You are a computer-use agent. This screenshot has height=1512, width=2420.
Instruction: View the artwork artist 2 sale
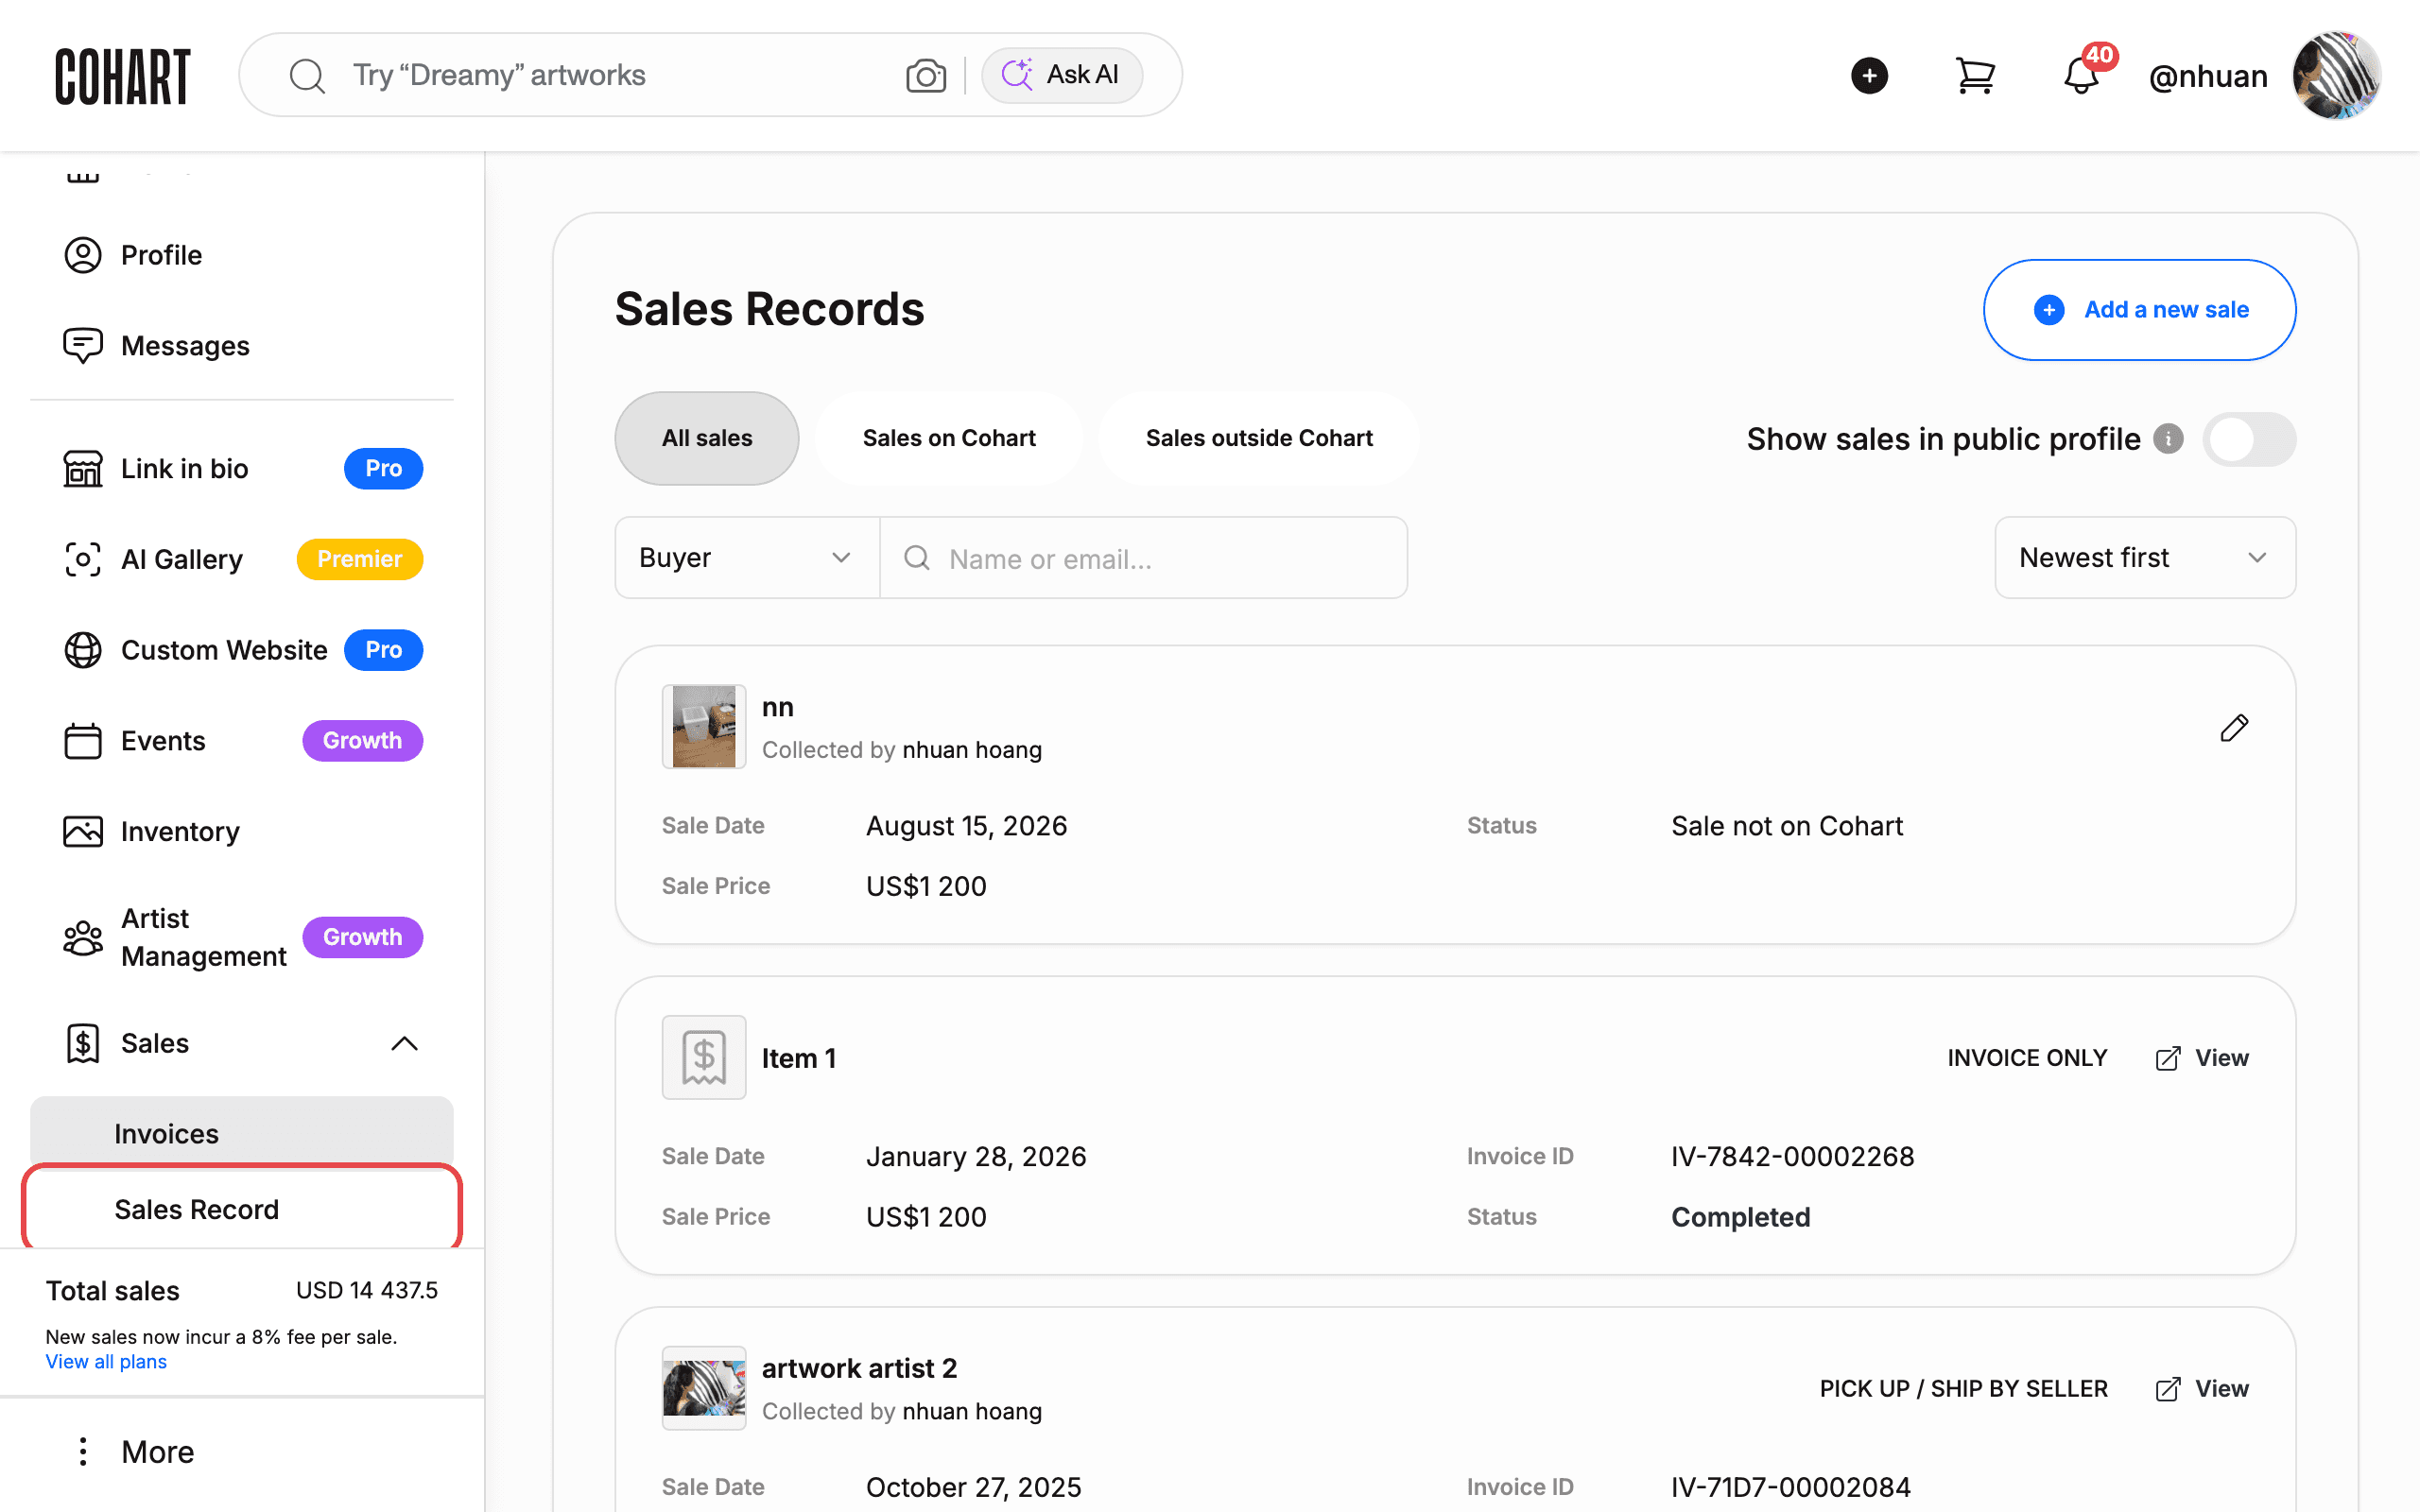click(2201, 1389)
